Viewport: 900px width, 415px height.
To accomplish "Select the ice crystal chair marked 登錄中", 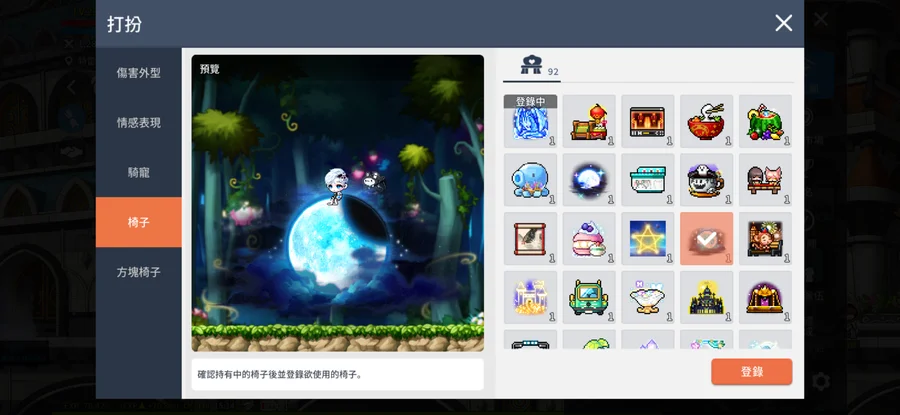I will (x=529, y=121).
